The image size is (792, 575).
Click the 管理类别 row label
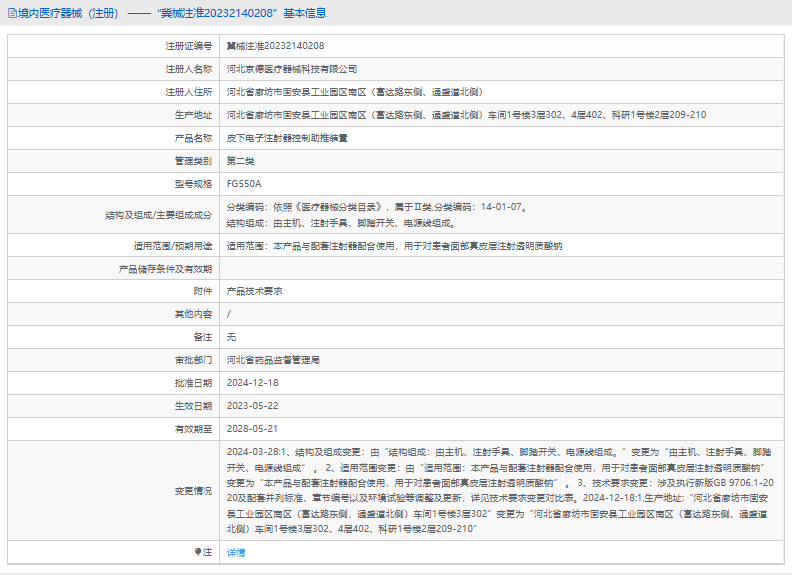(x=193, y=161)
